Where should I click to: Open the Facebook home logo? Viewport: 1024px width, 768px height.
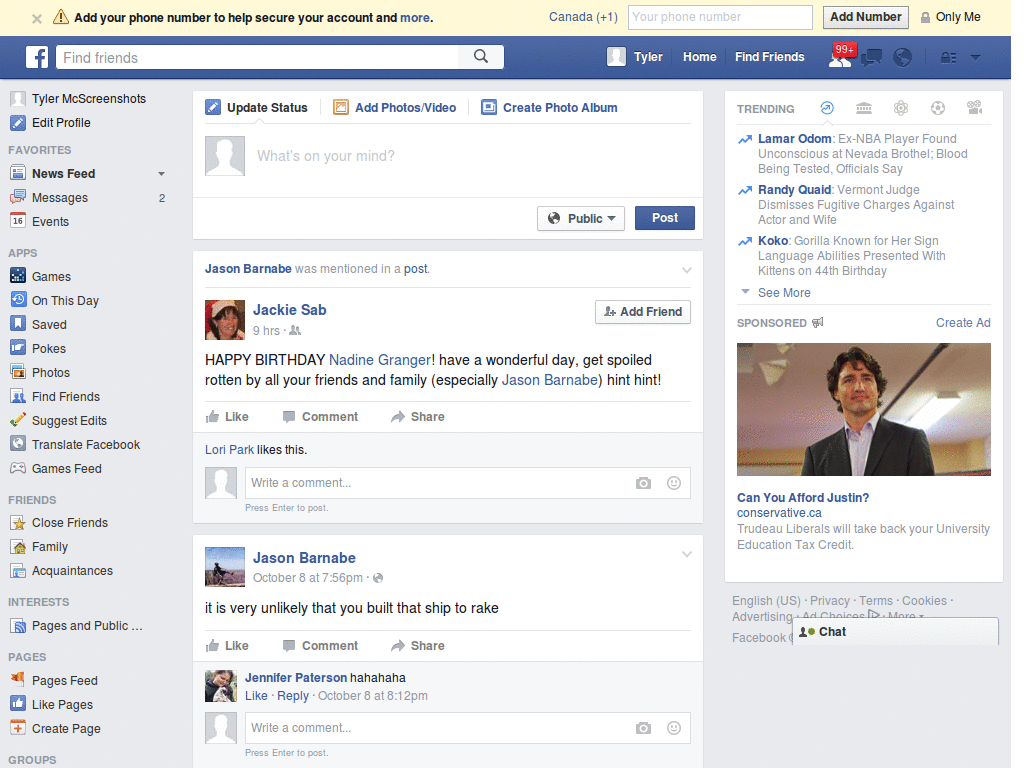[37, 57]
